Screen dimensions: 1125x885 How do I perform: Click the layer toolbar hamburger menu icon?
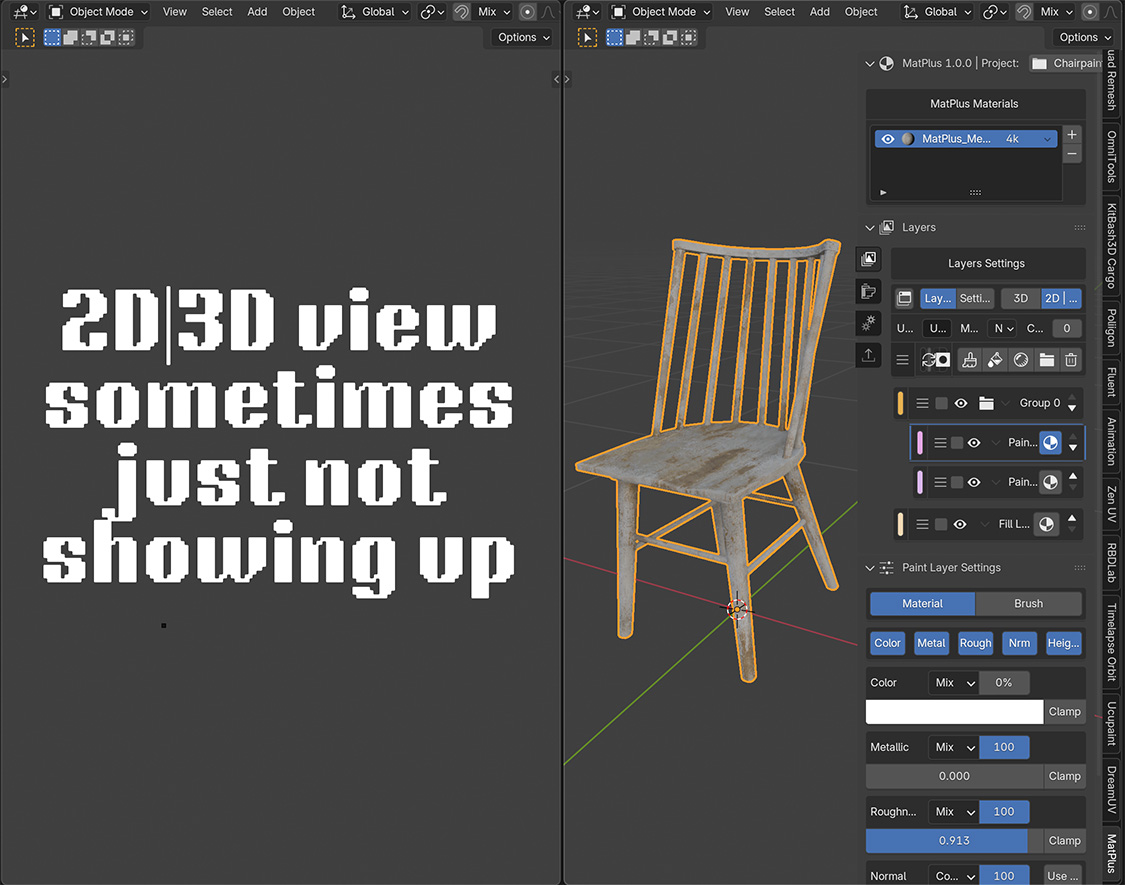point(903,360)
